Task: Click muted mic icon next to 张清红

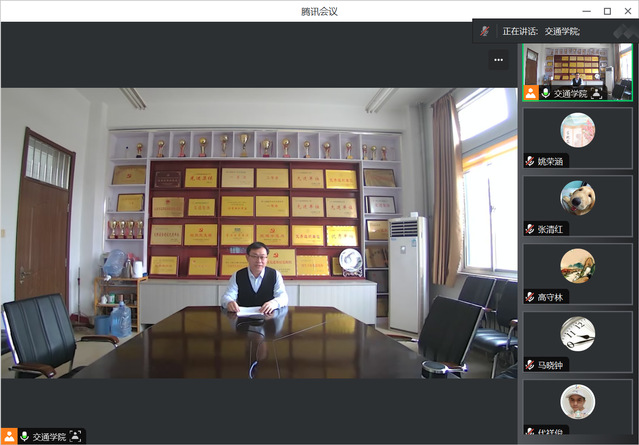Action: (x=530, y=228)
